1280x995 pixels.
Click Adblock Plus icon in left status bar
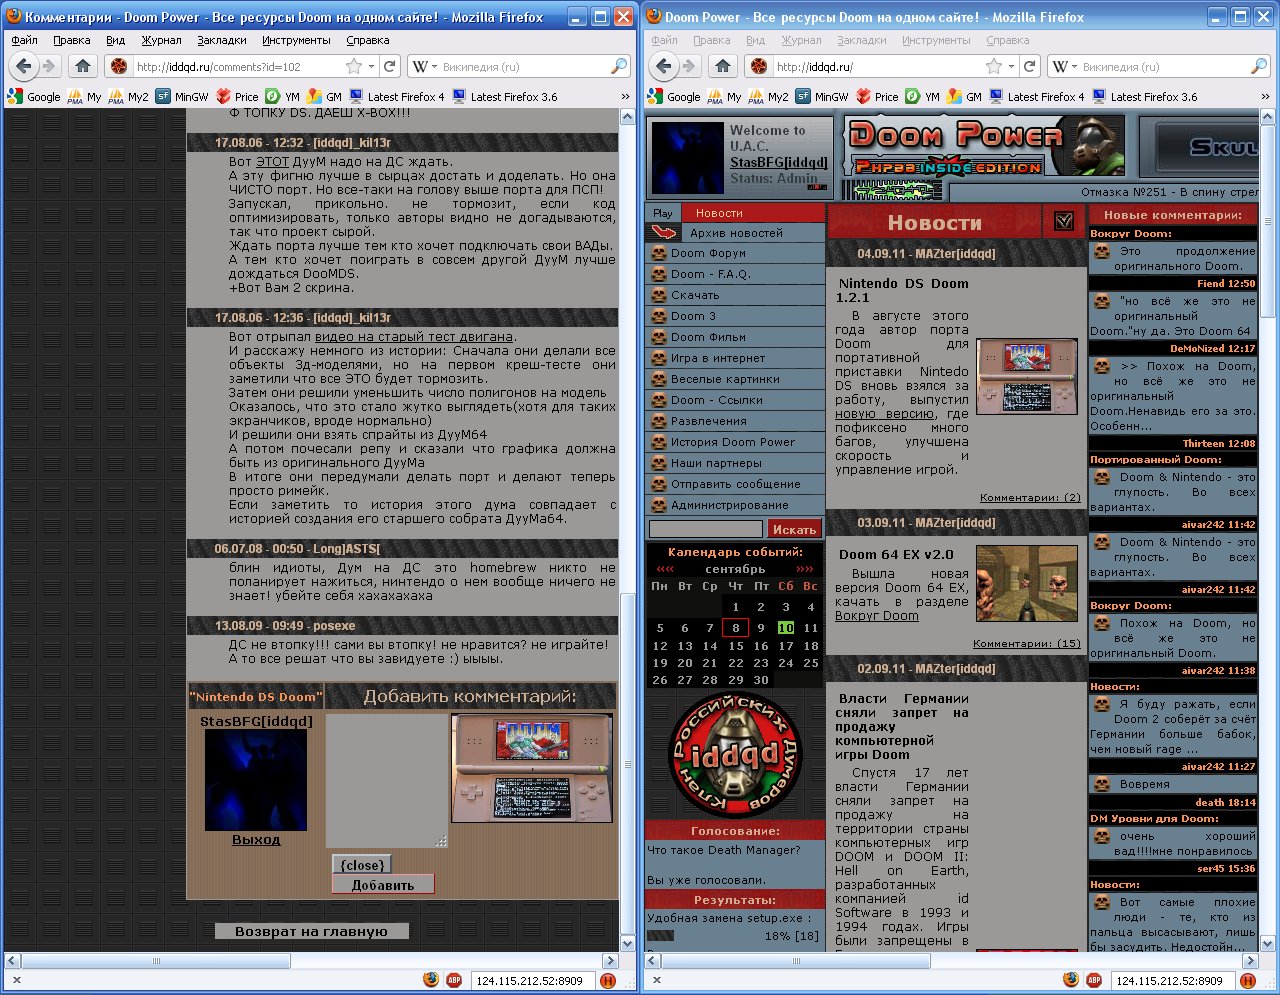[453, 980]
